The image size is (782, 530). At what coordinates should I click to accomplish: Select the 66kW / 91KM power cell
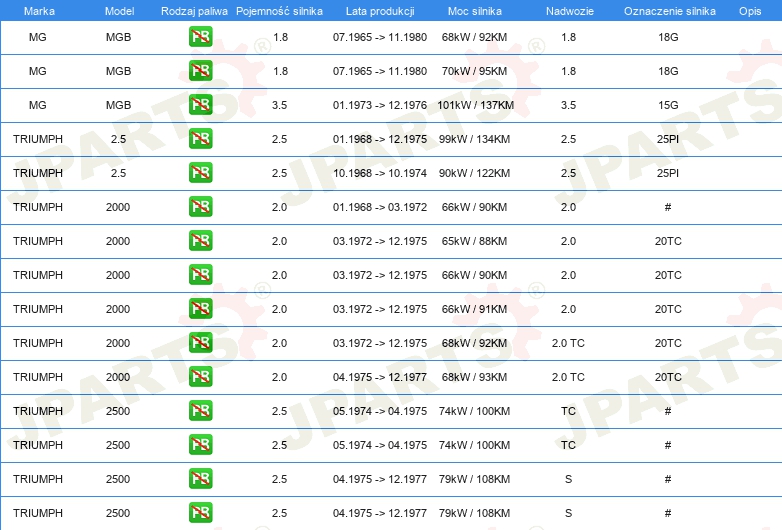[474, 309]
